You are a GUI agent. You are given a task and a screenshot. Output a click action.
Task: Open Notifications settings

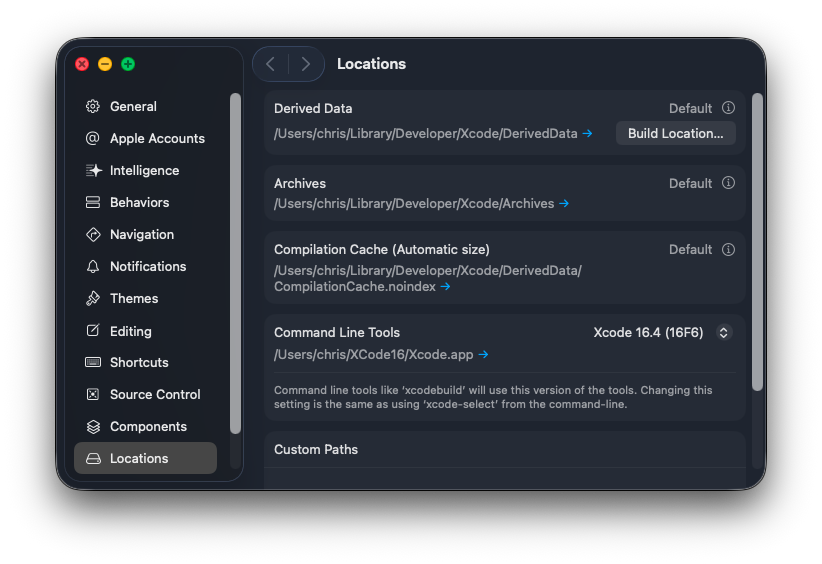(145, 266)
